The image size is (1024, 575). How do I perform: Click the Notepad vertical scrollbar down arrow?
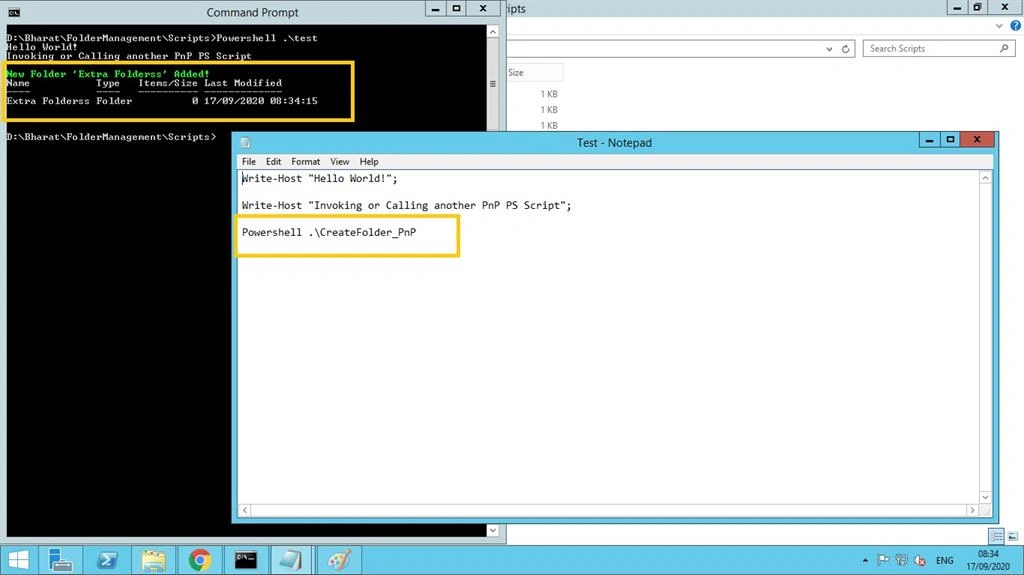pyautogui.click(x=985, y=497)
